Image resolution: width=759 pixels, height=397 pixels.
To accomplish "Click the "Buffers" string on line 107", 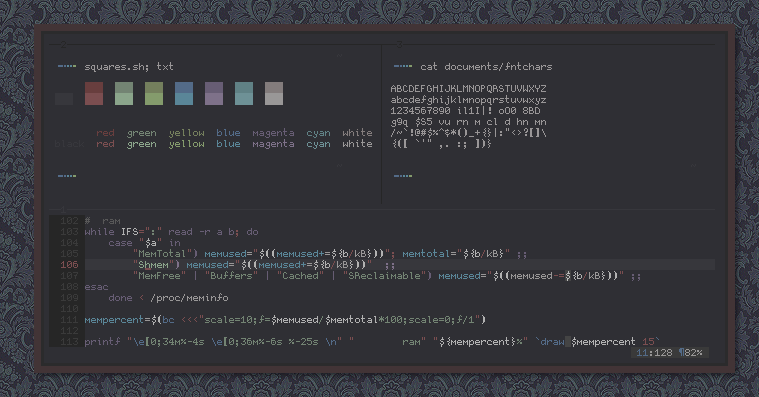I will [231, 276].
